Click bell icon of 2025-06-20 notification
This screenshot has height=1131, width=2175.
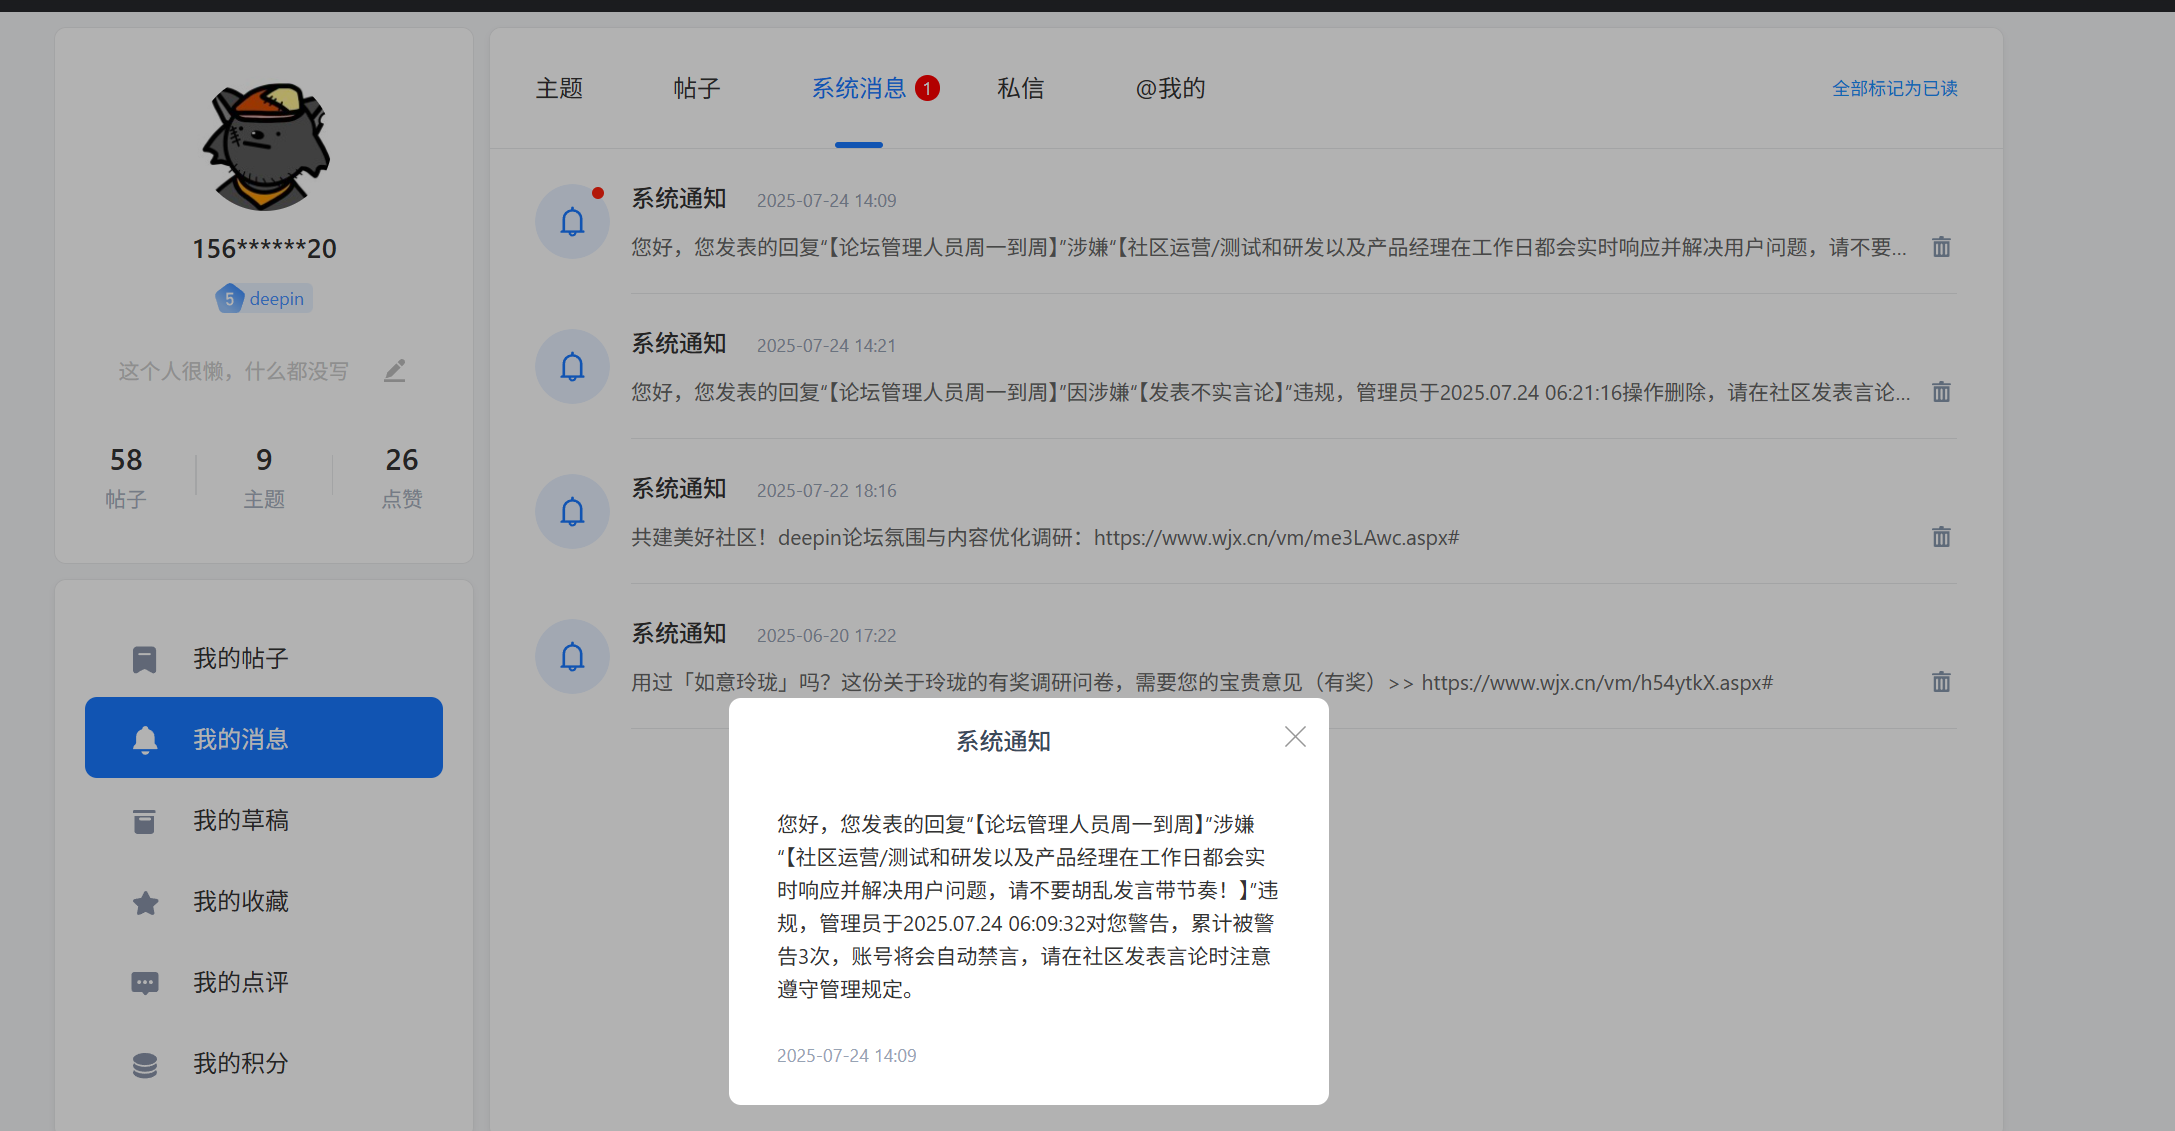pos(572,656)
